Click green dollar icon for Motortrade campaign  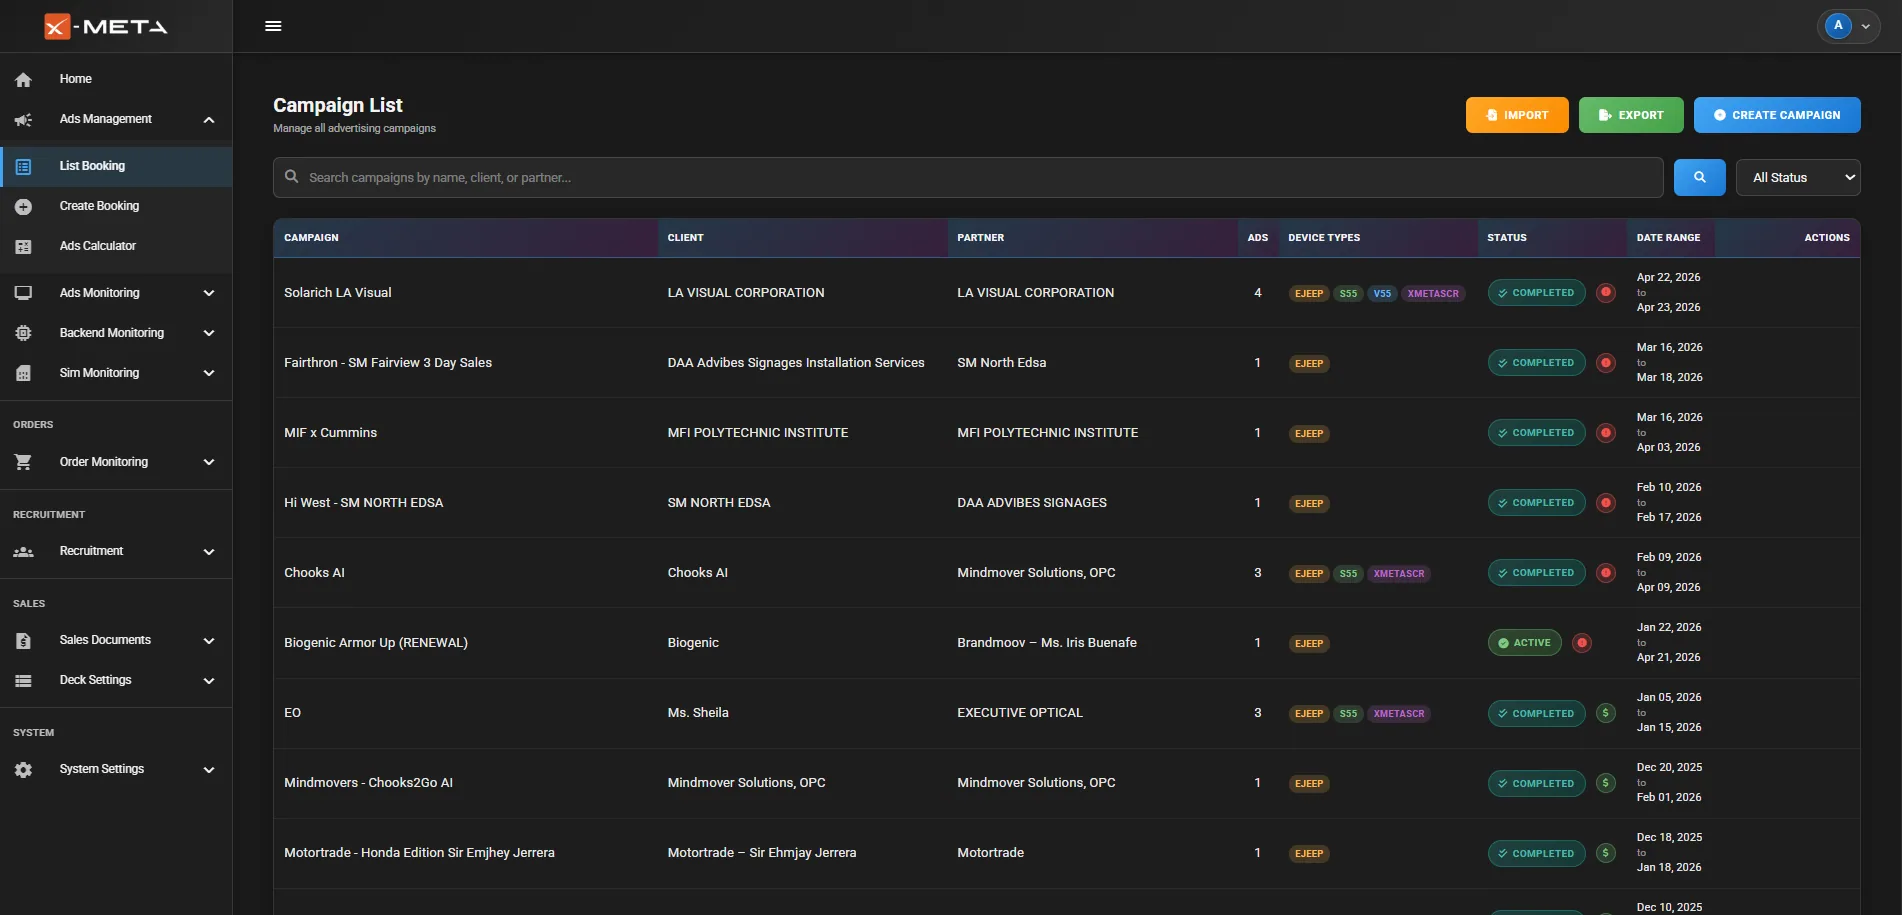point(1606,853)
